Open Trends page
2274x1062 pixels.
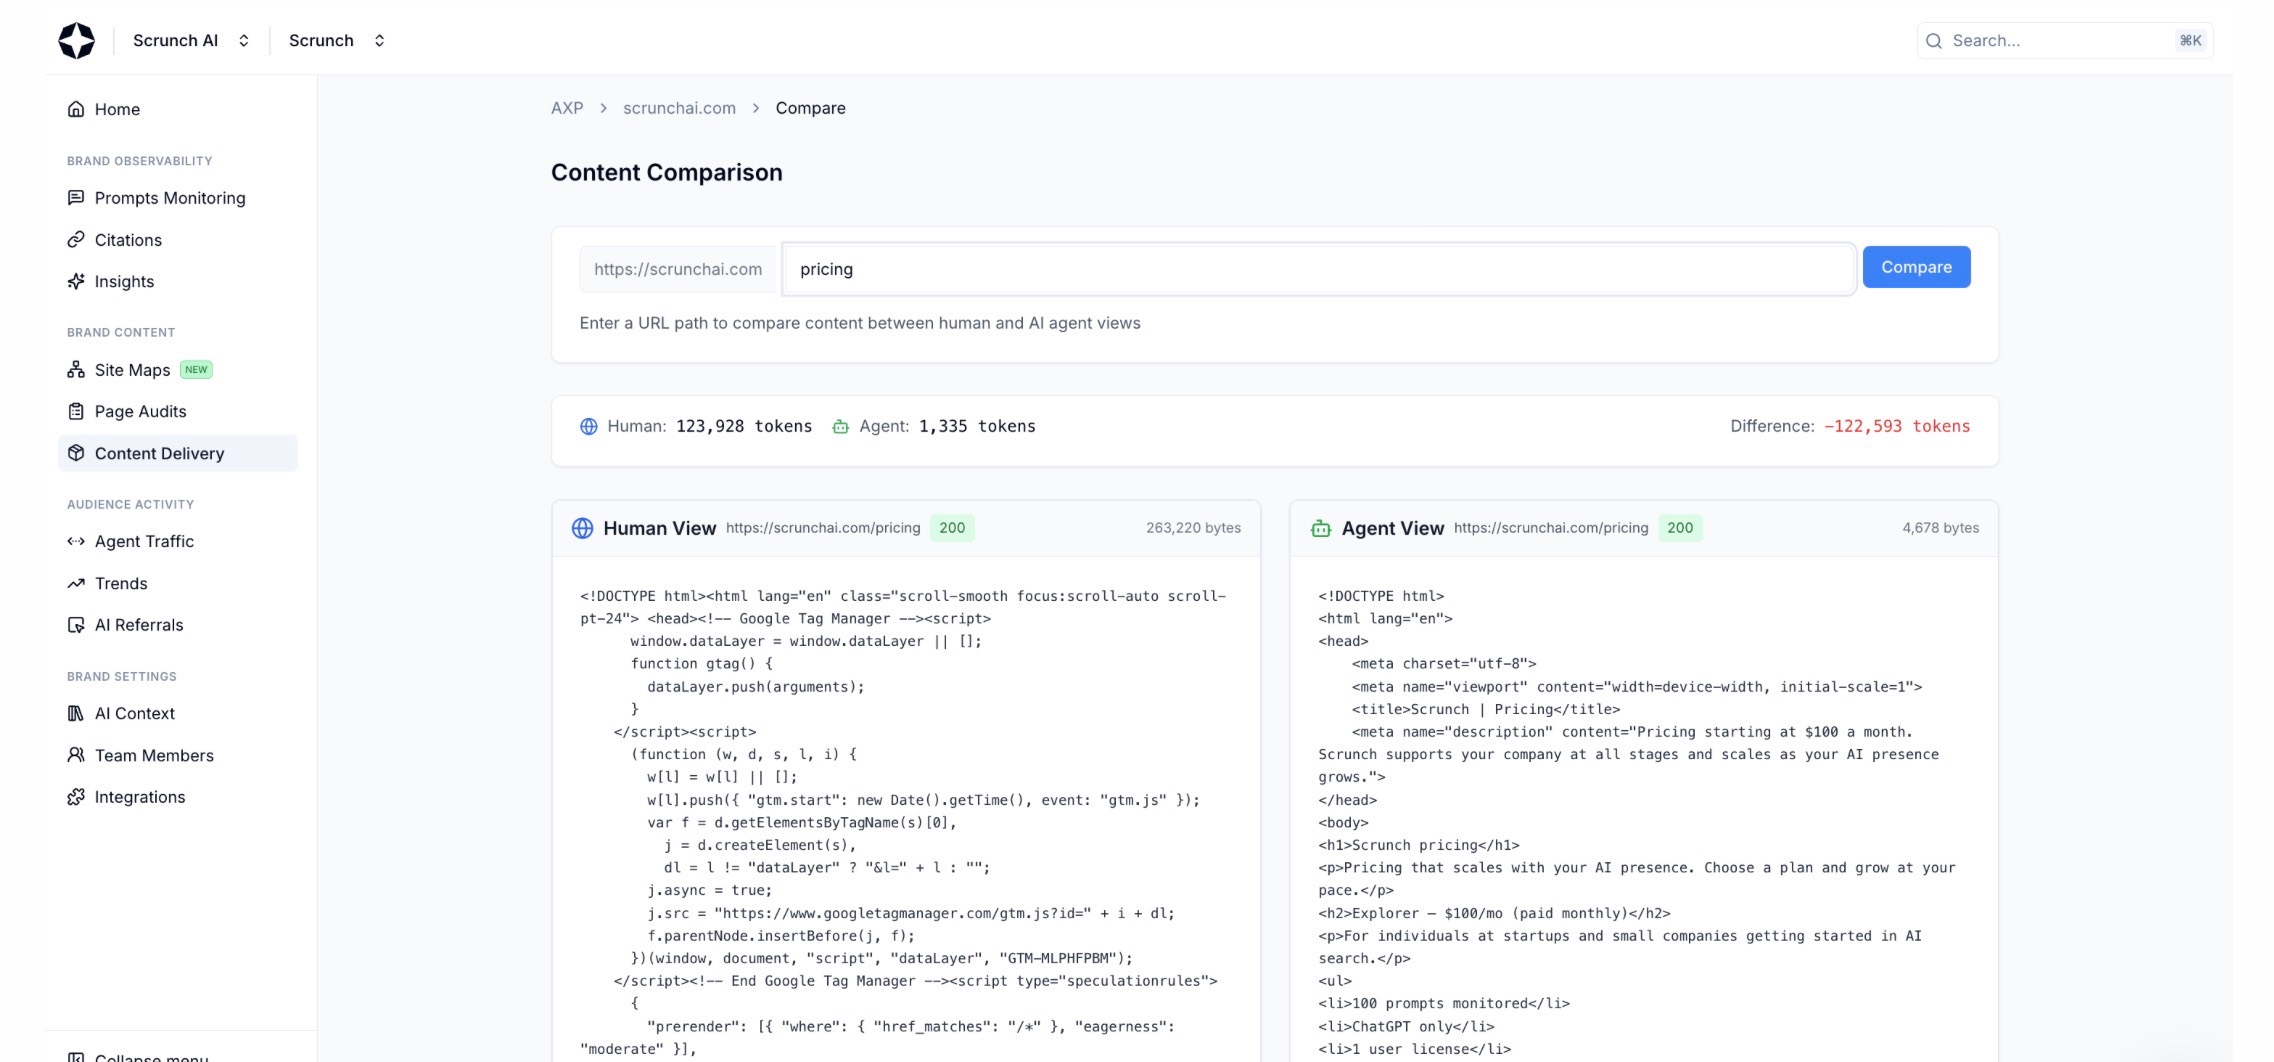tap(178, 583)
